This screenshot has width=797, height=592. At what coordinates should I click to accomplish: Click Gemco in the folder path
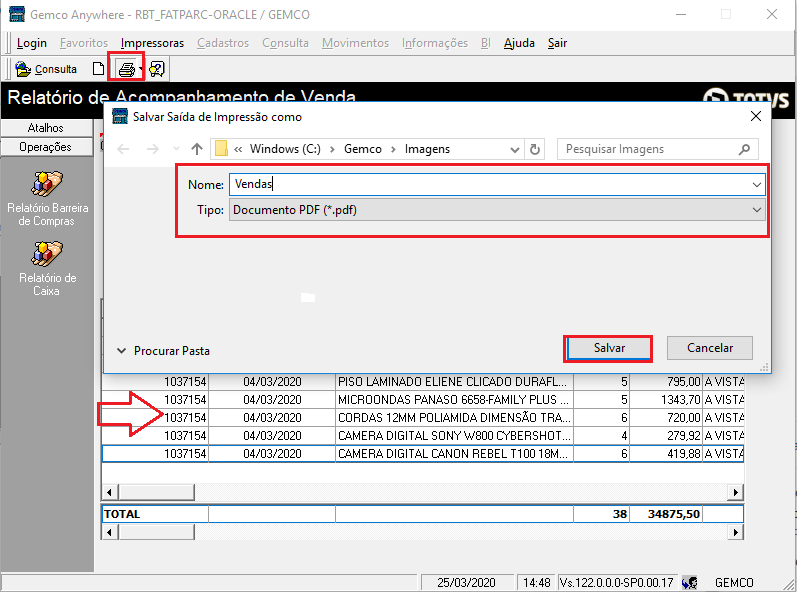[362, 149]
